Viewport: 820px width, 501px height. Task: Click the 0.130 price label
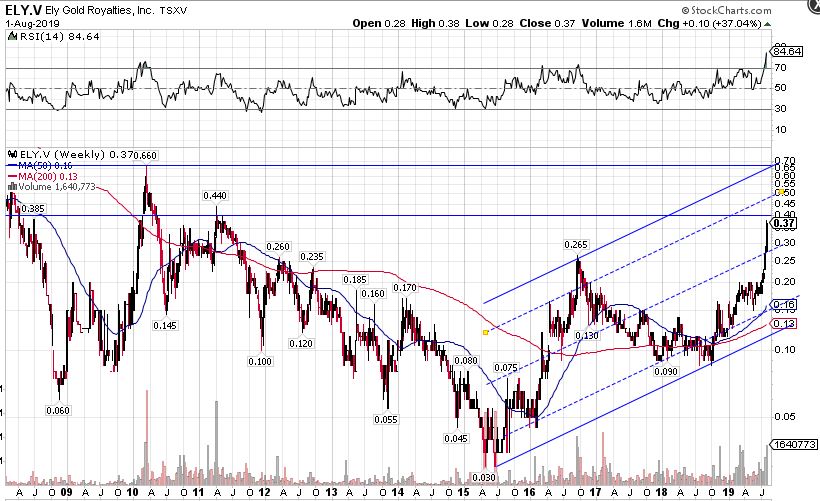[587, 335]
